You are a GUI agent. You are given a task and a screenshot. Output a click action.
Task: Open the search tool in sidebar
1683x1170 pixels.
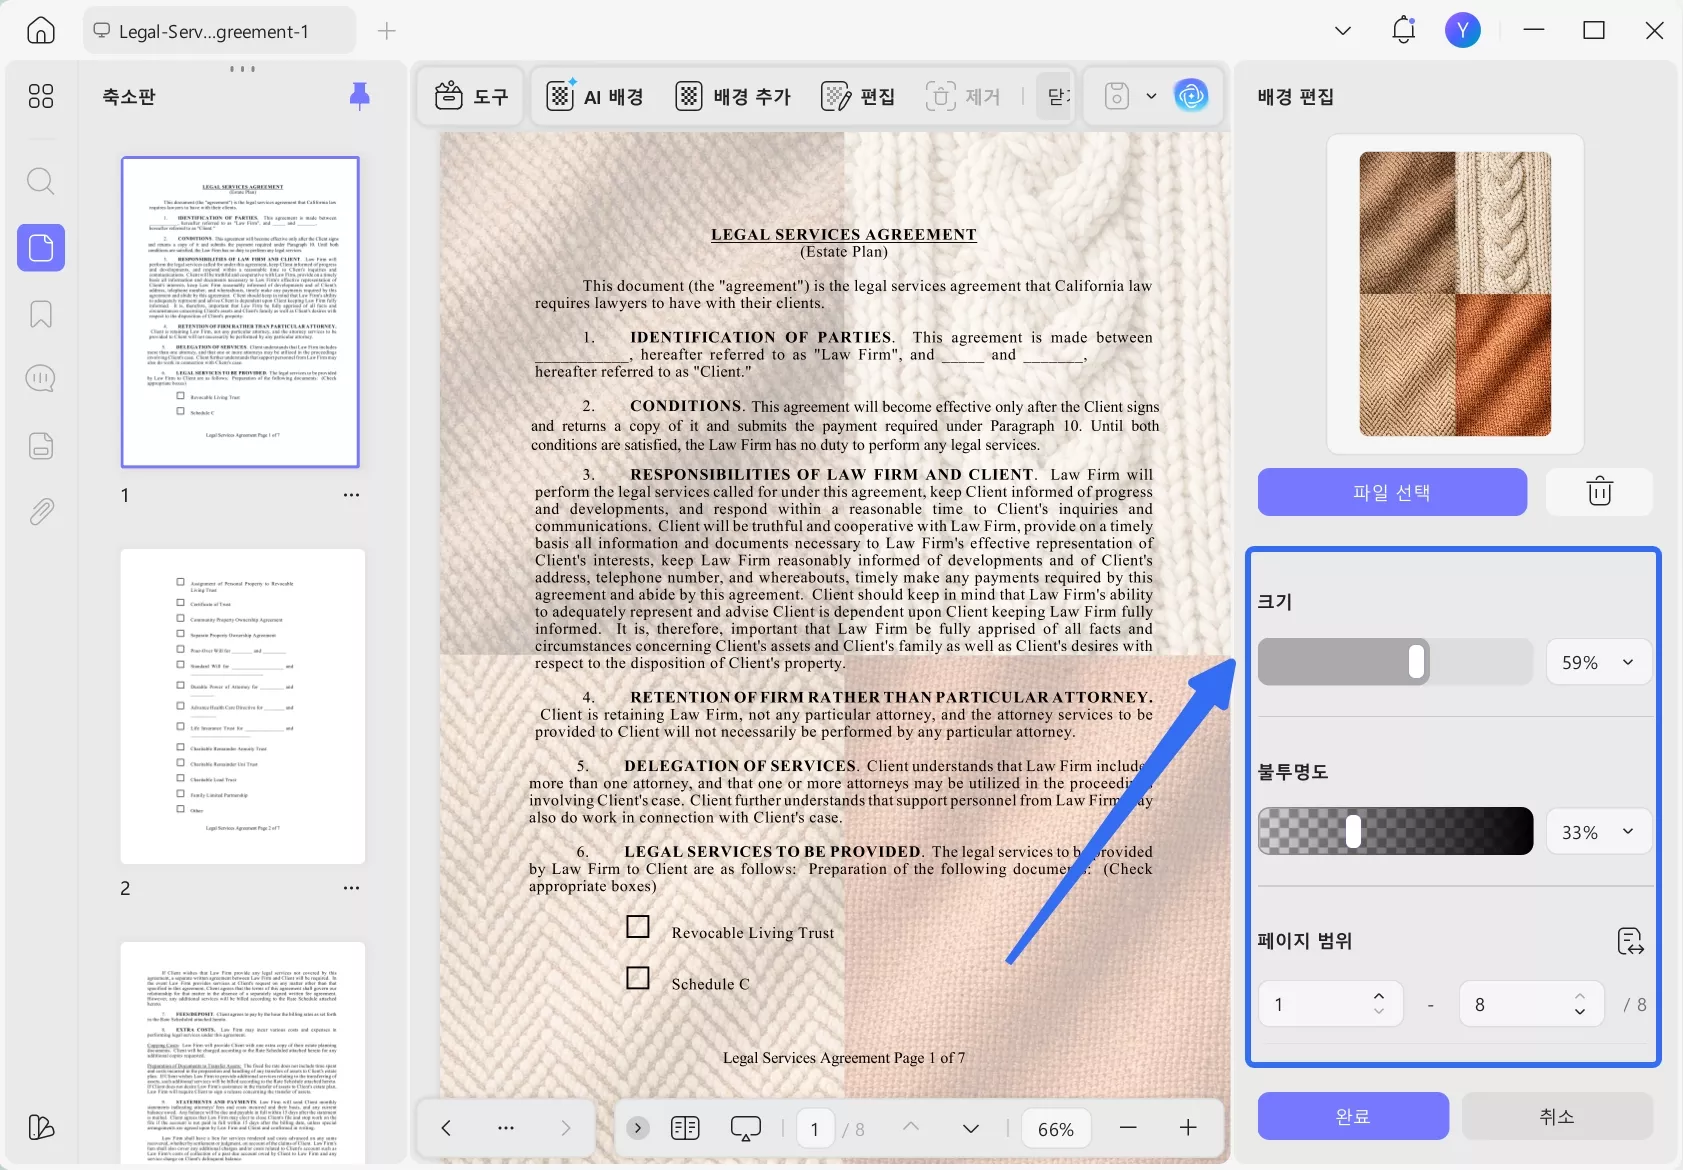40,181
